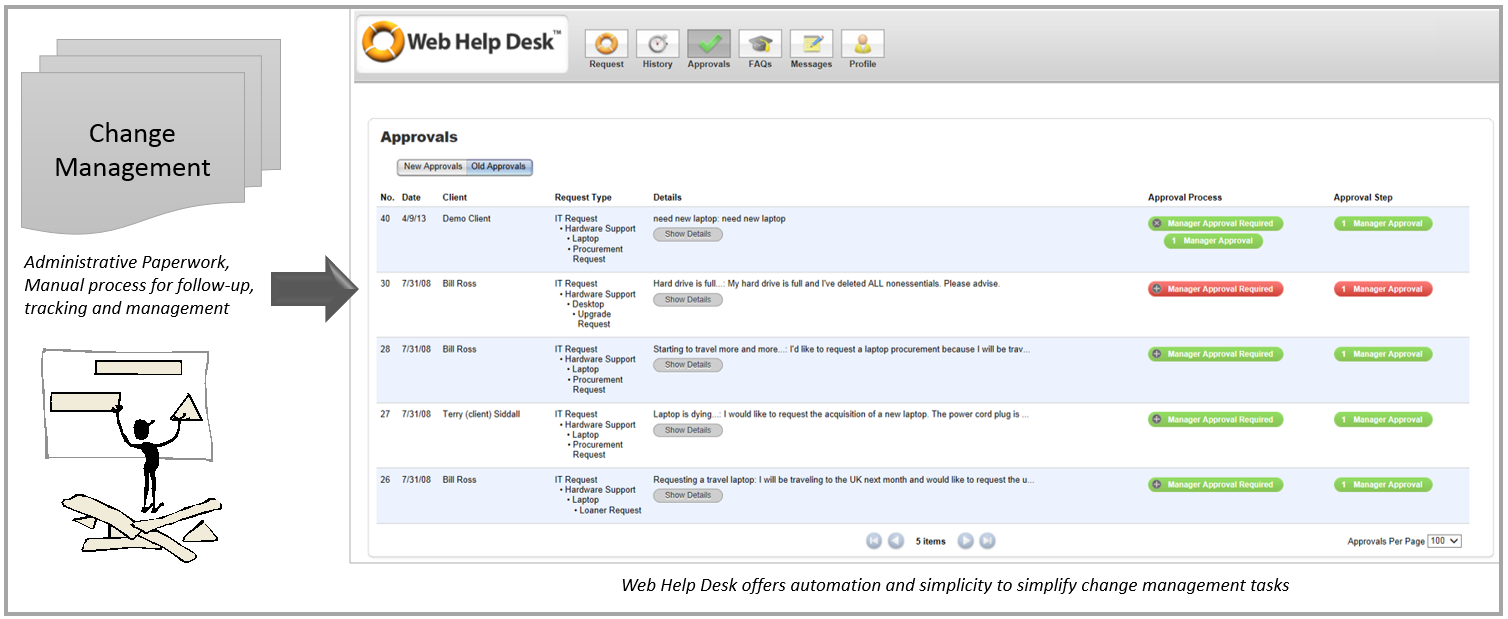Click Approval Step badge for request 28
The height and width of the screenshot is (619, 1508).
click(x=1383, y=354)
